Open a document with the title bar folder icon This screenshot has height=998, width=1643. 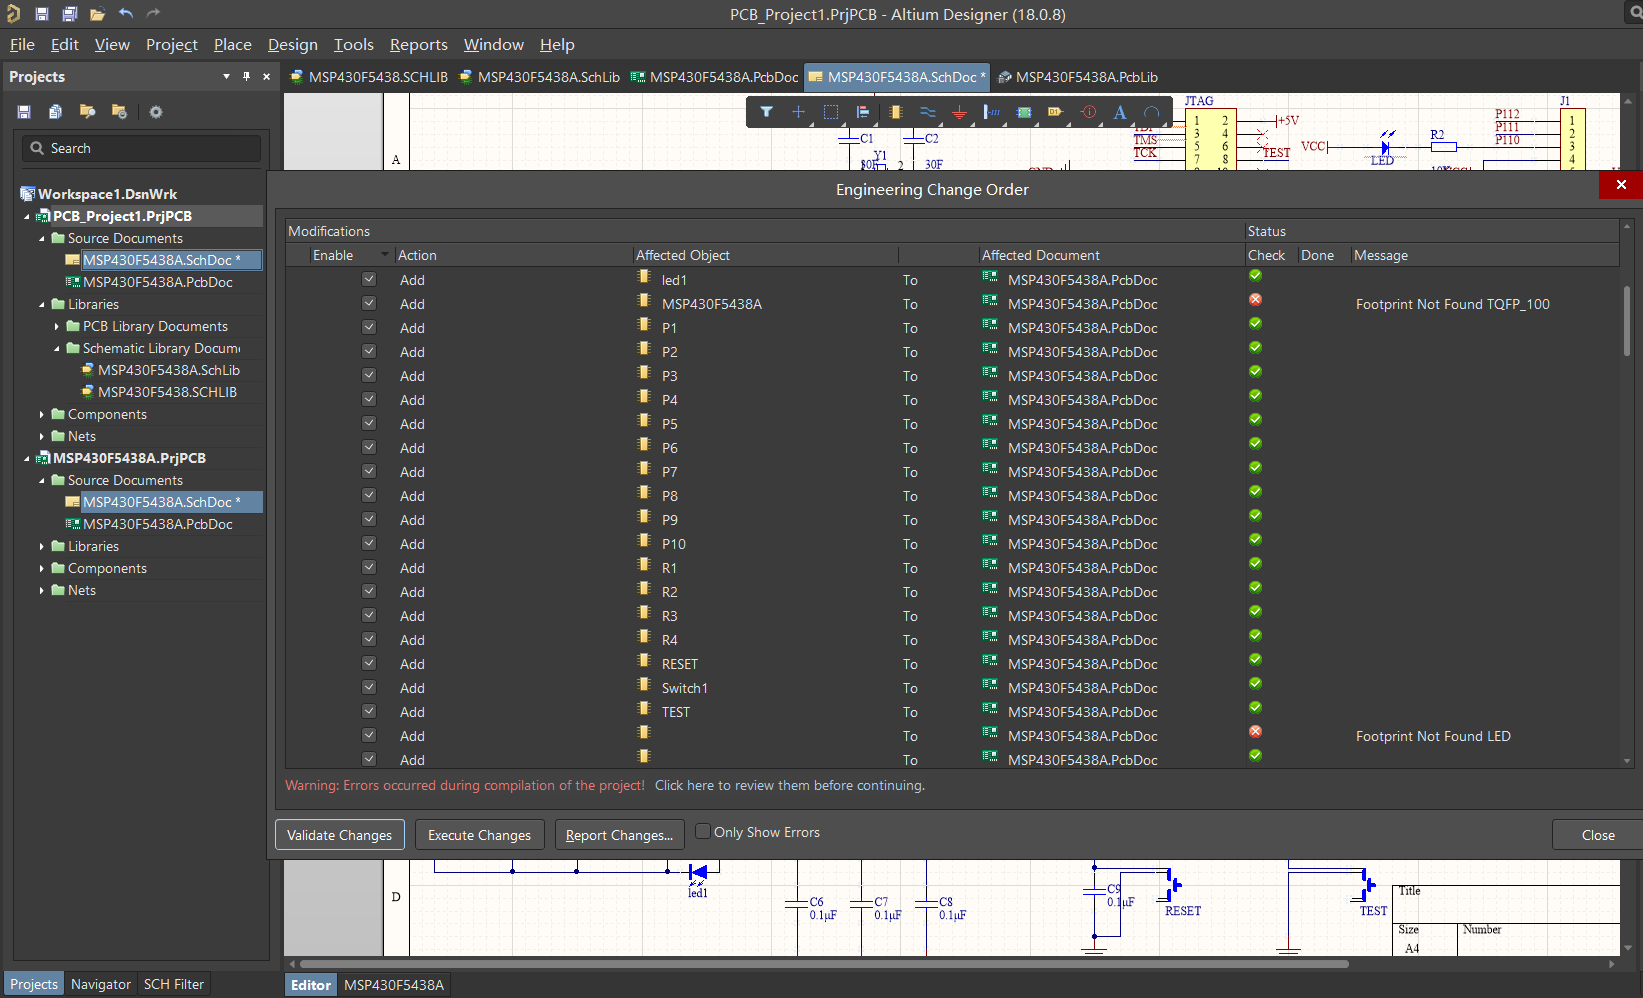tap(97, 14)
